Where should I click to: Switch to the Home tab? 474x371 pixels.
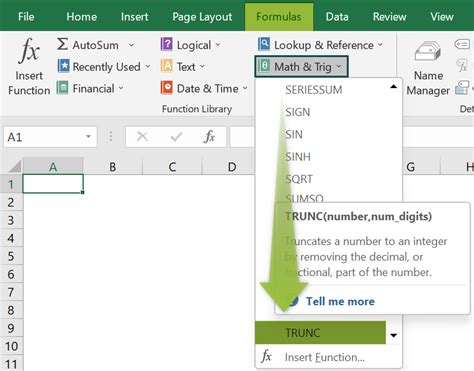pos(82,16)
